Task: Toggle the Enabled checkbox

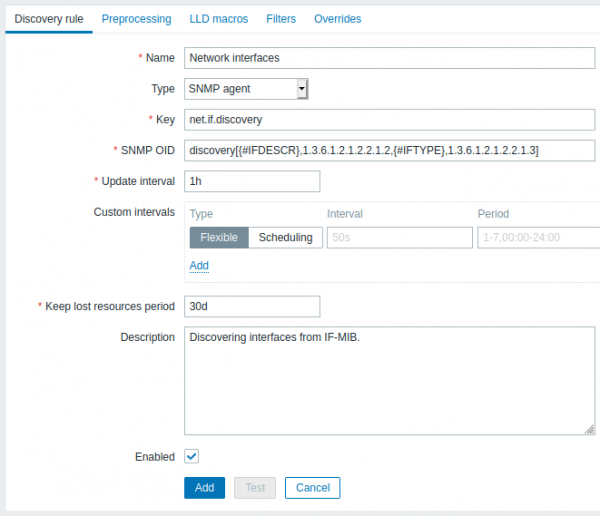Action: coord(191,456)
